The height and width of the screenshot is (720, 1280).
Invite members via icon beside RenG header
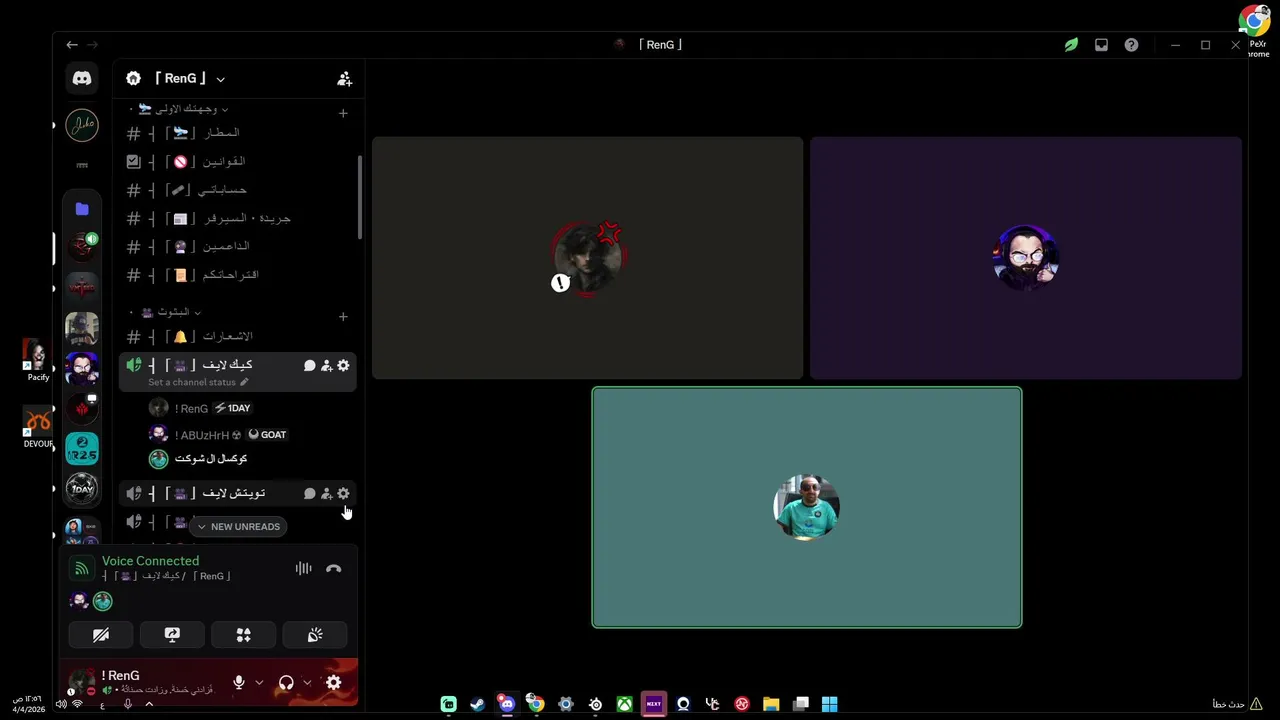[344, 78]
